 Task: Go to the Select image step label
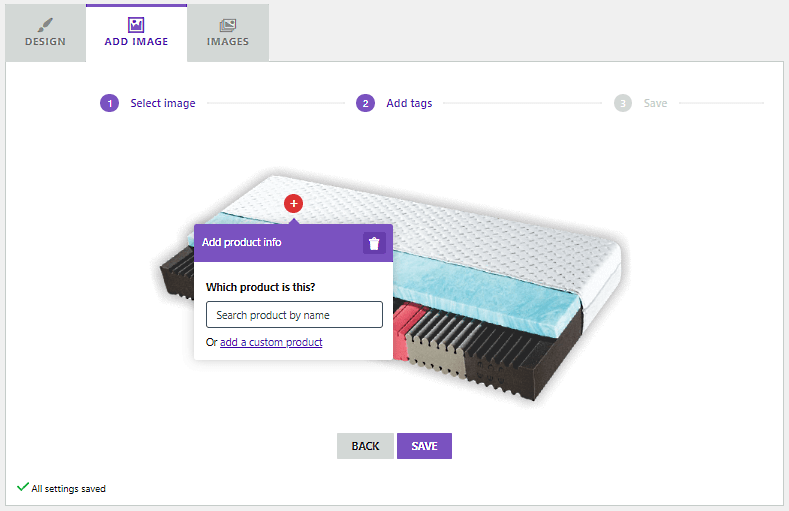coord(163,103)
